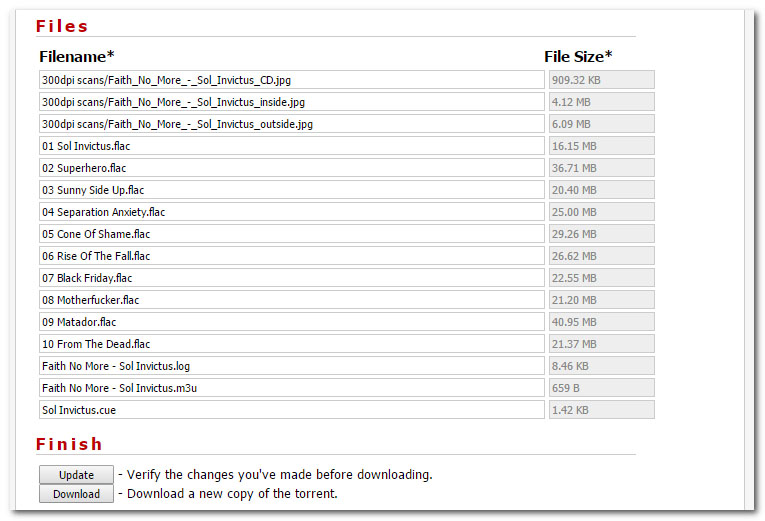Click the 06 Rise Of The Fall.flac field

(291, 256)
